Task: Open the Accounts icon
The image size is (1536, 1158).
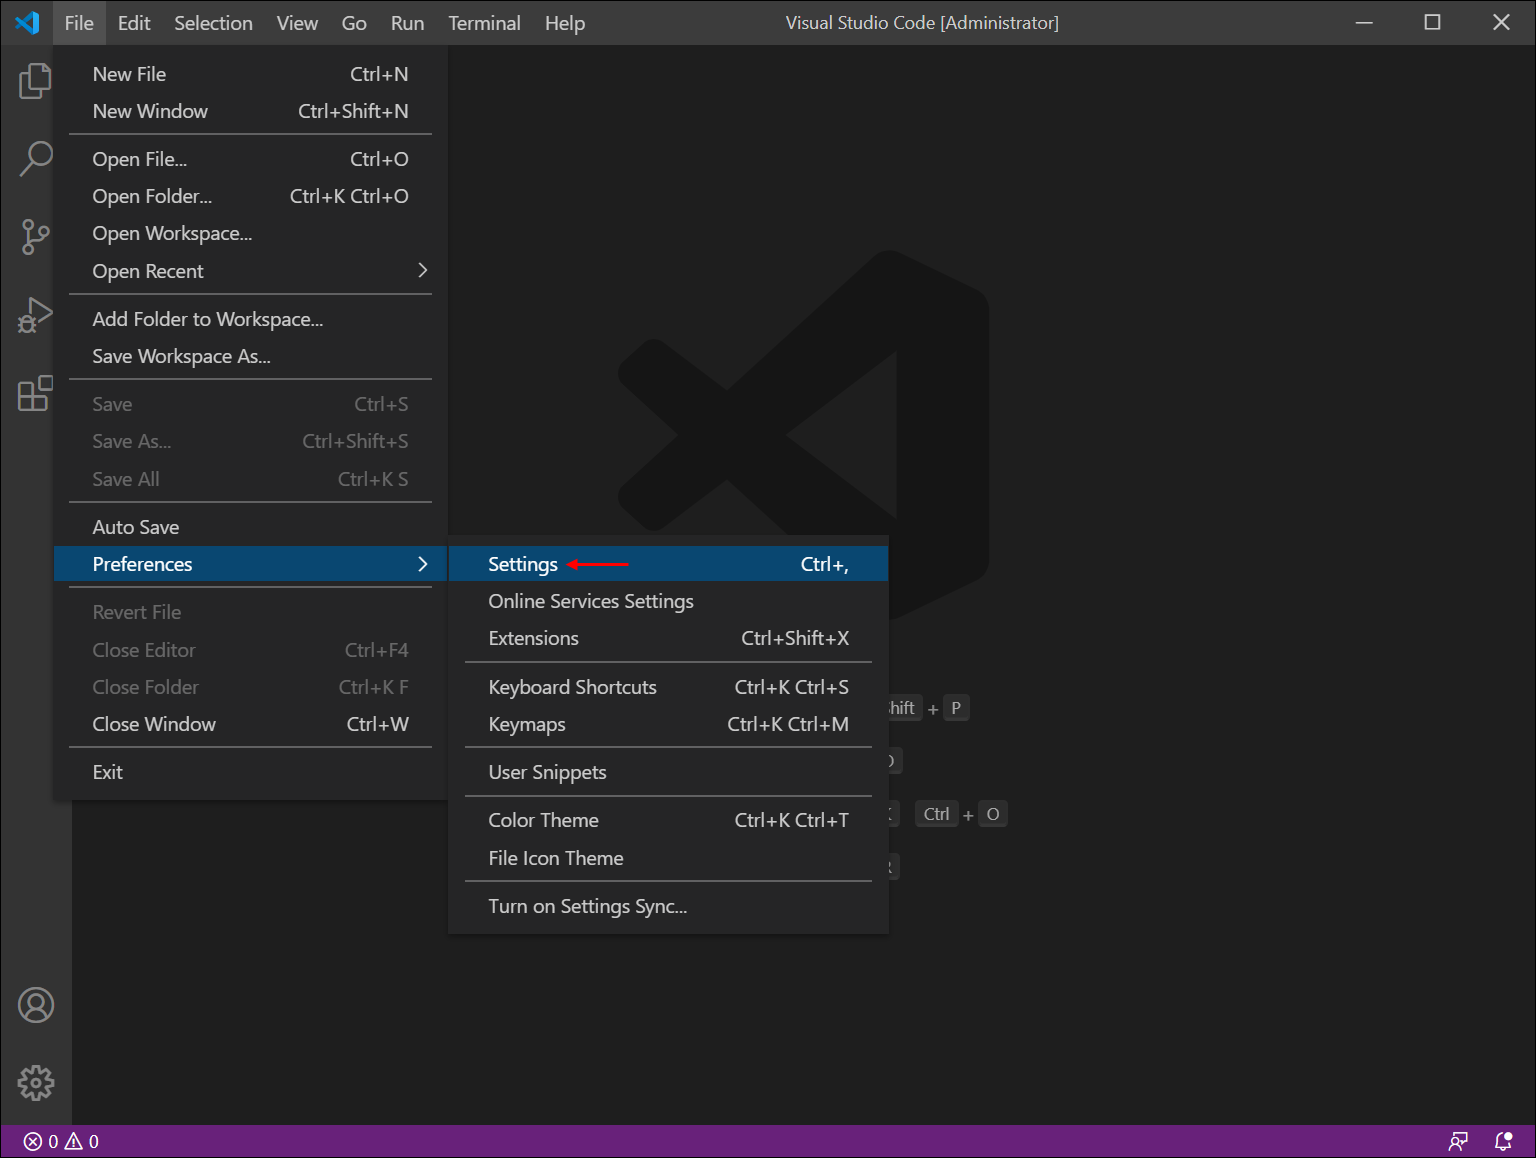Action: pyautogui.click(x=36, y=1005)
